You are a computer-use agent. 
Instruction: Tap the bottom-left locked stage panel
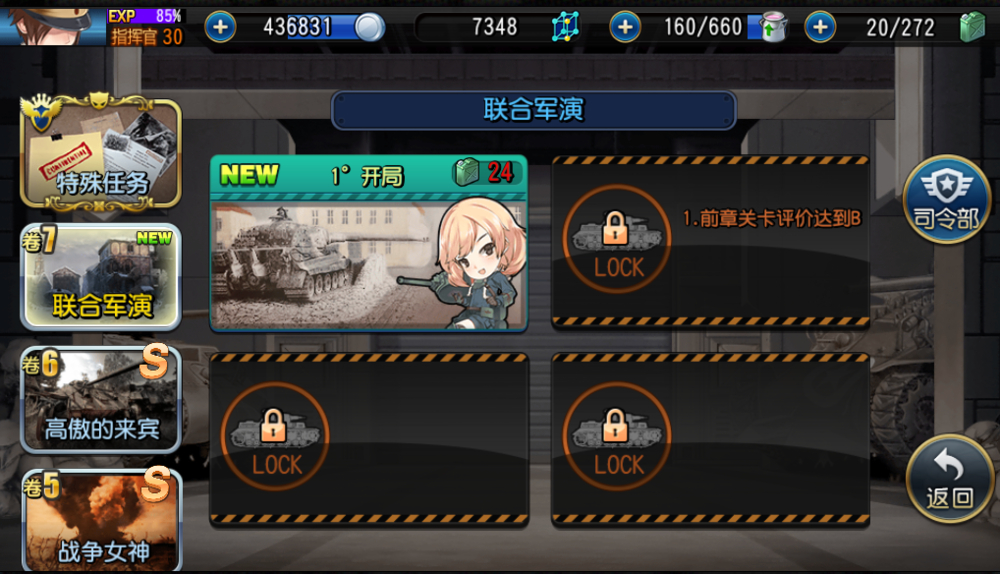tap(369, 439)
